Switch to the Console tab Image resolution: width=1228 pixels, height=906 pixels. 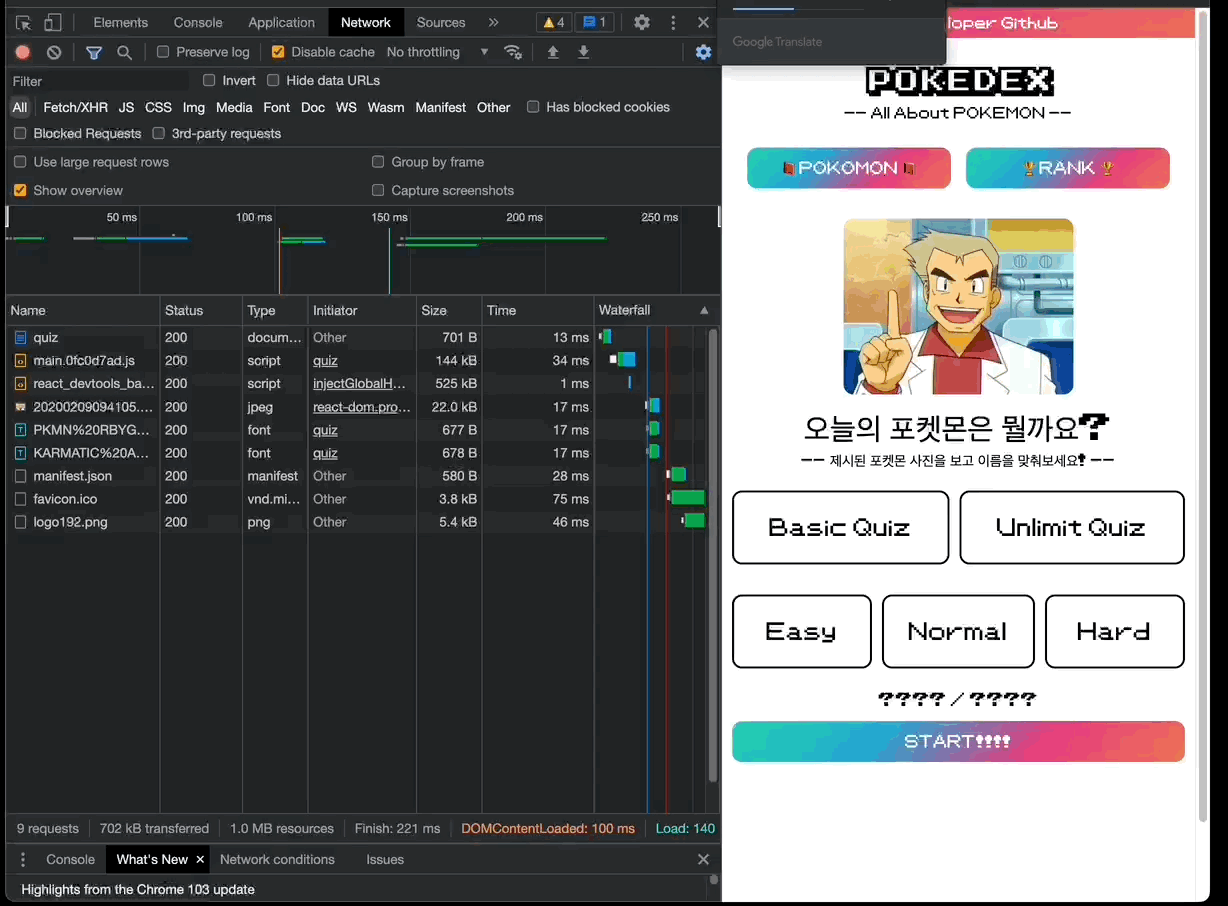pos(198,22)
